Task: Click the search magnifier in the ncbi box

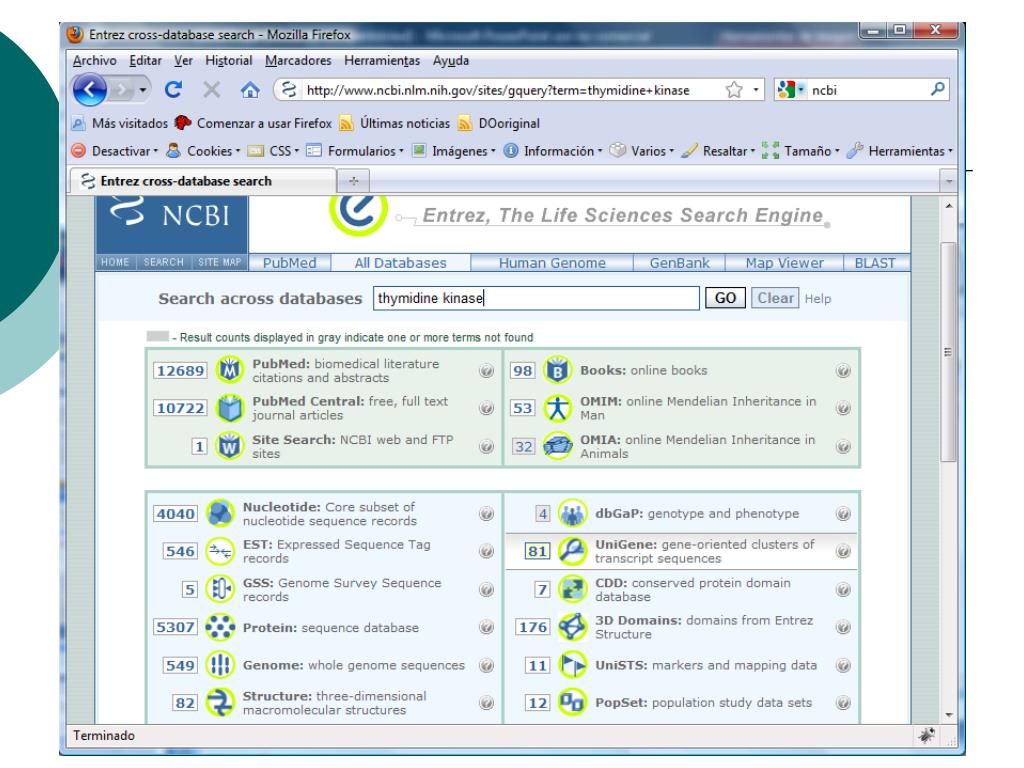Action: pos(938,89)
